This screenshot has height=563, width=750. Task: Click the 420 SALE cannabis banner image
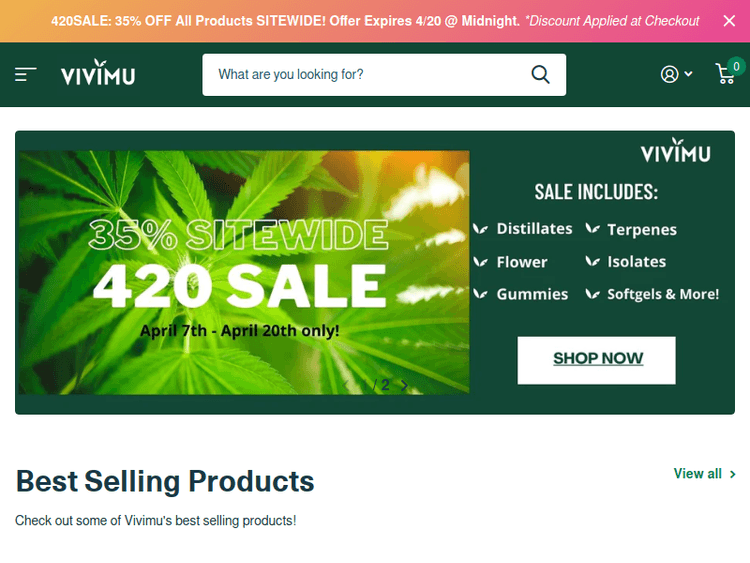click(x=244, y=273)
